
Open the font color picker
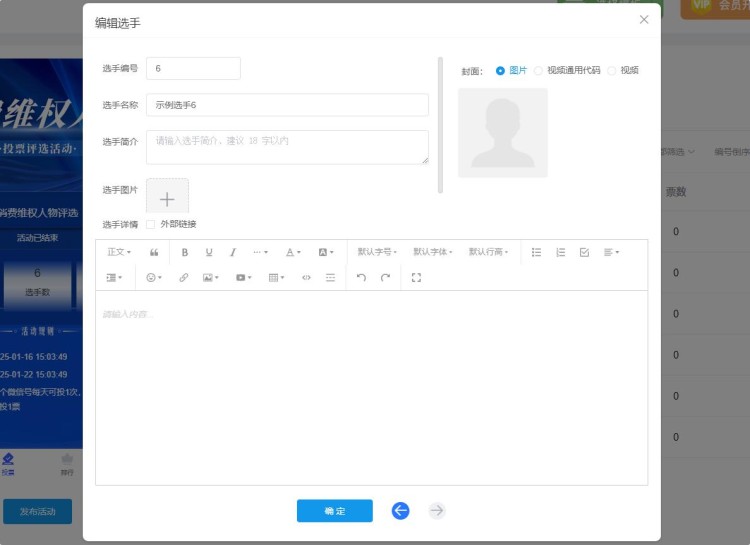click(x=292, y=252)
